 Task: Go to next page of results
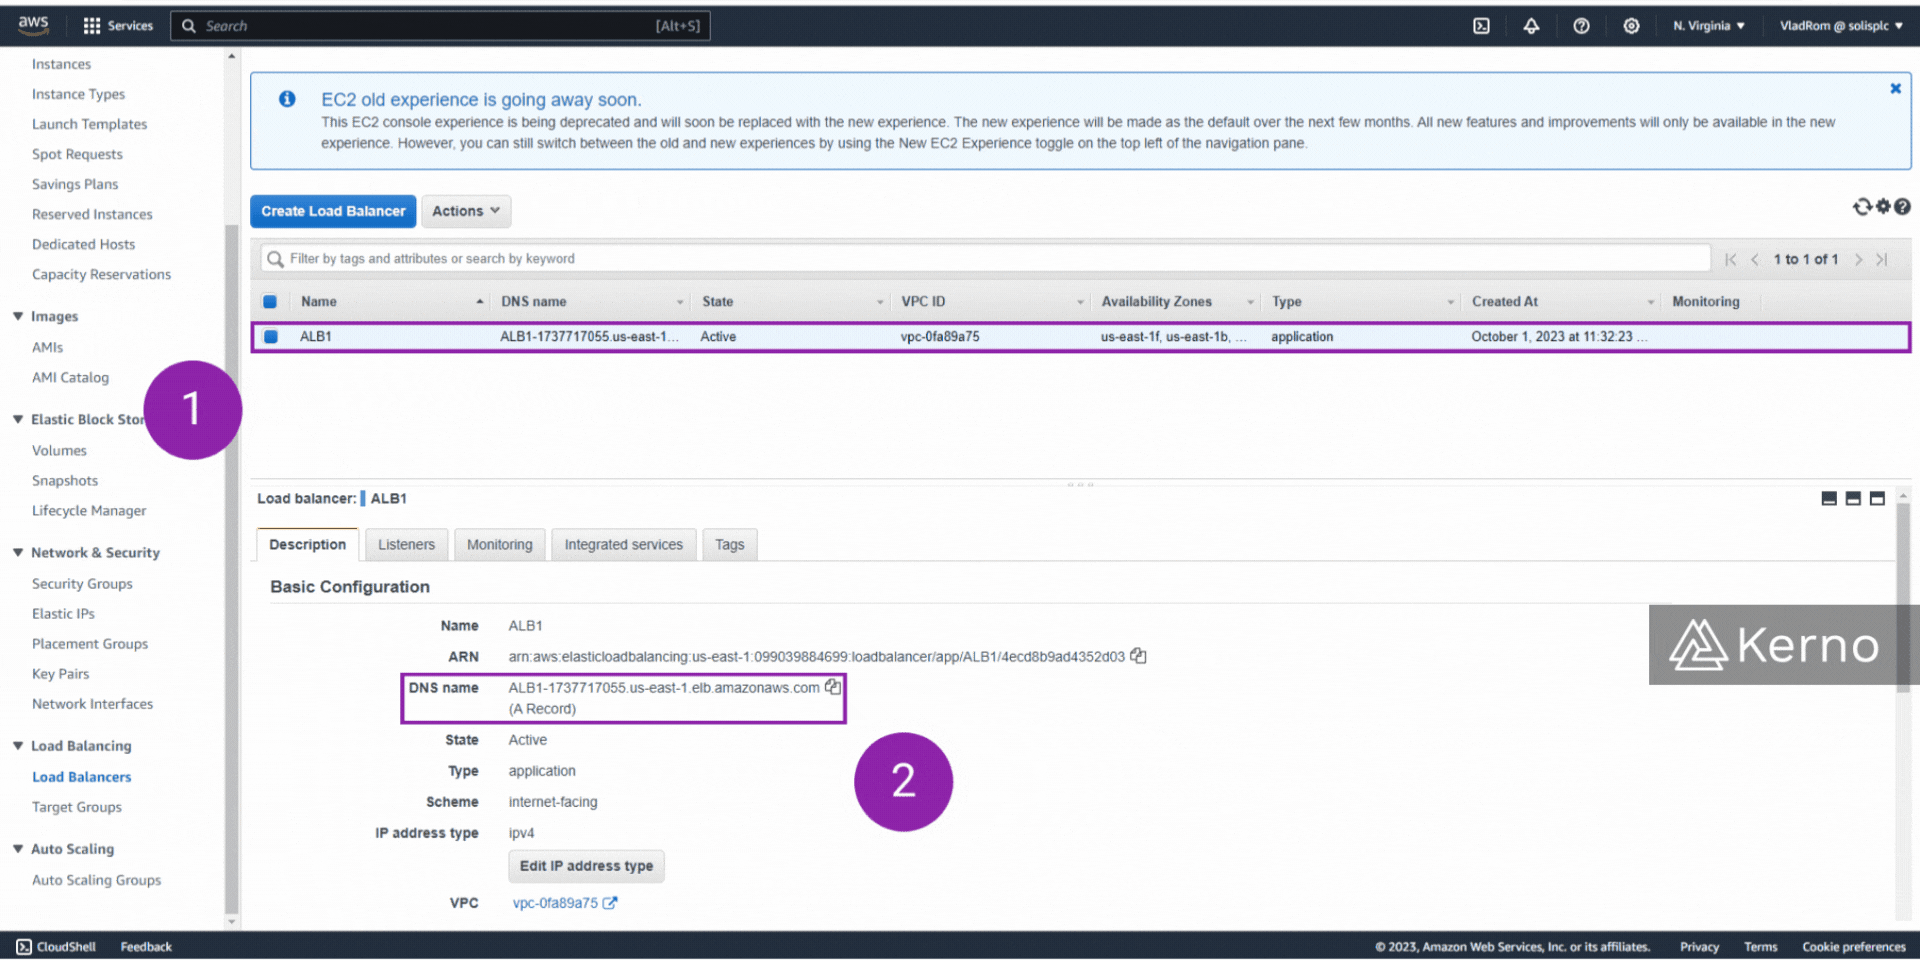1858,259
